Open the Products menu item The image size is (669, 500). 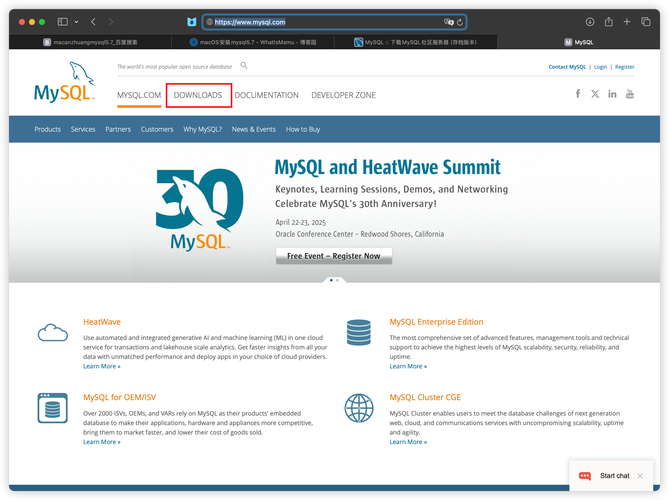[x=47, y=129]
